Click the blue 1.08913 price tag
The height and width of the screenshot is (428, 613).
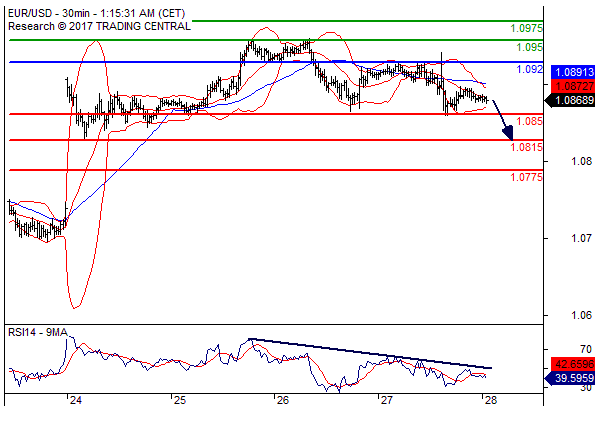coord(573,72)
